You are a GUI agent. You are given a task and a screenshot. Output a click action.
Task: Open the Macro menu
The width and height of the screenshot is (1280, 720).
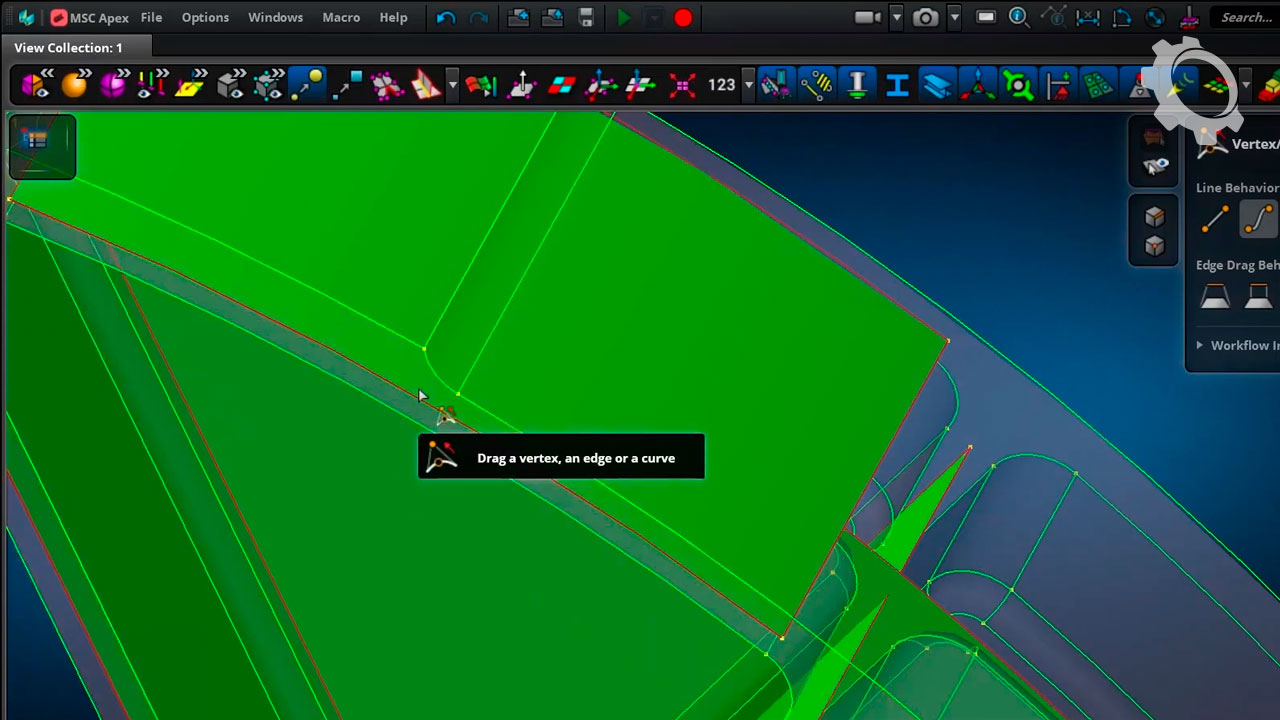pos(341,18)
